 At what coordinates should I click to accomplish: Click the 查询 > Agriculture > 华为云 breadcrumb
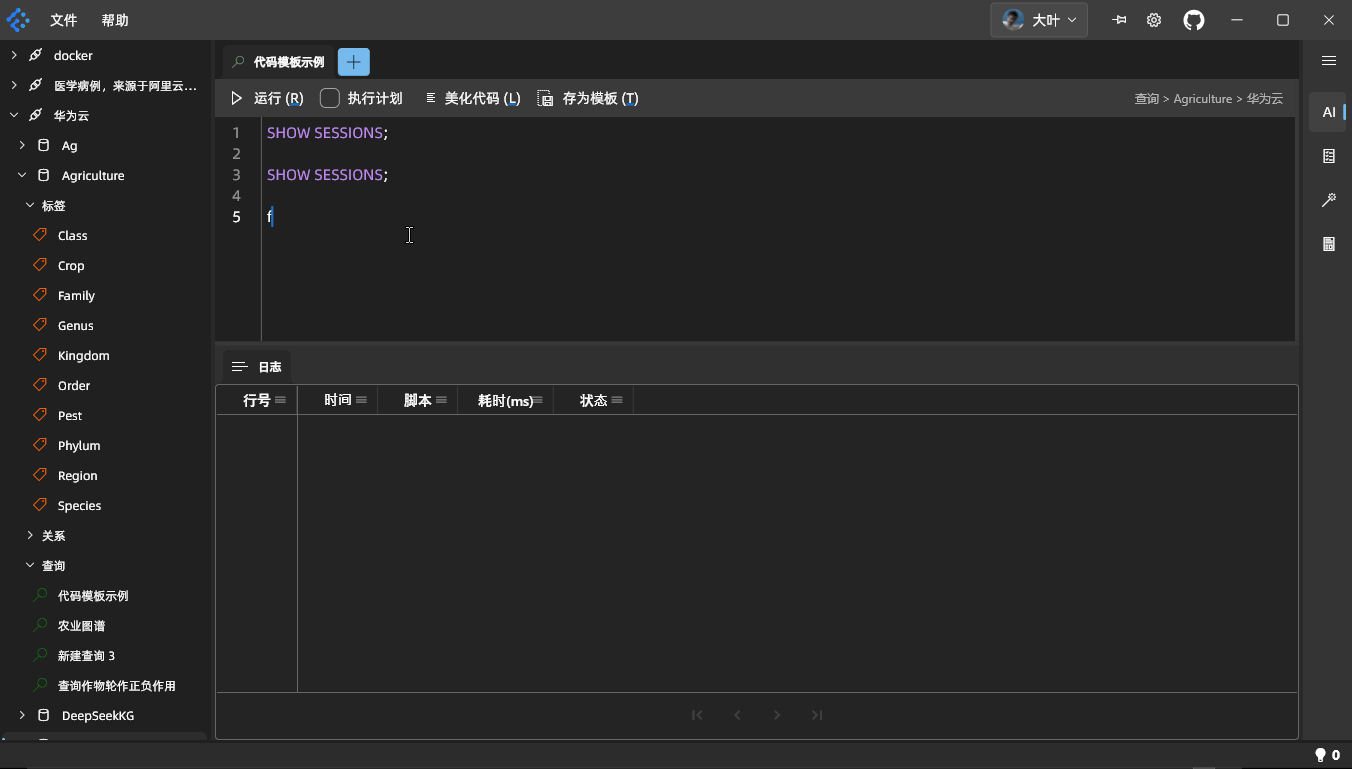click(1208, 99)
